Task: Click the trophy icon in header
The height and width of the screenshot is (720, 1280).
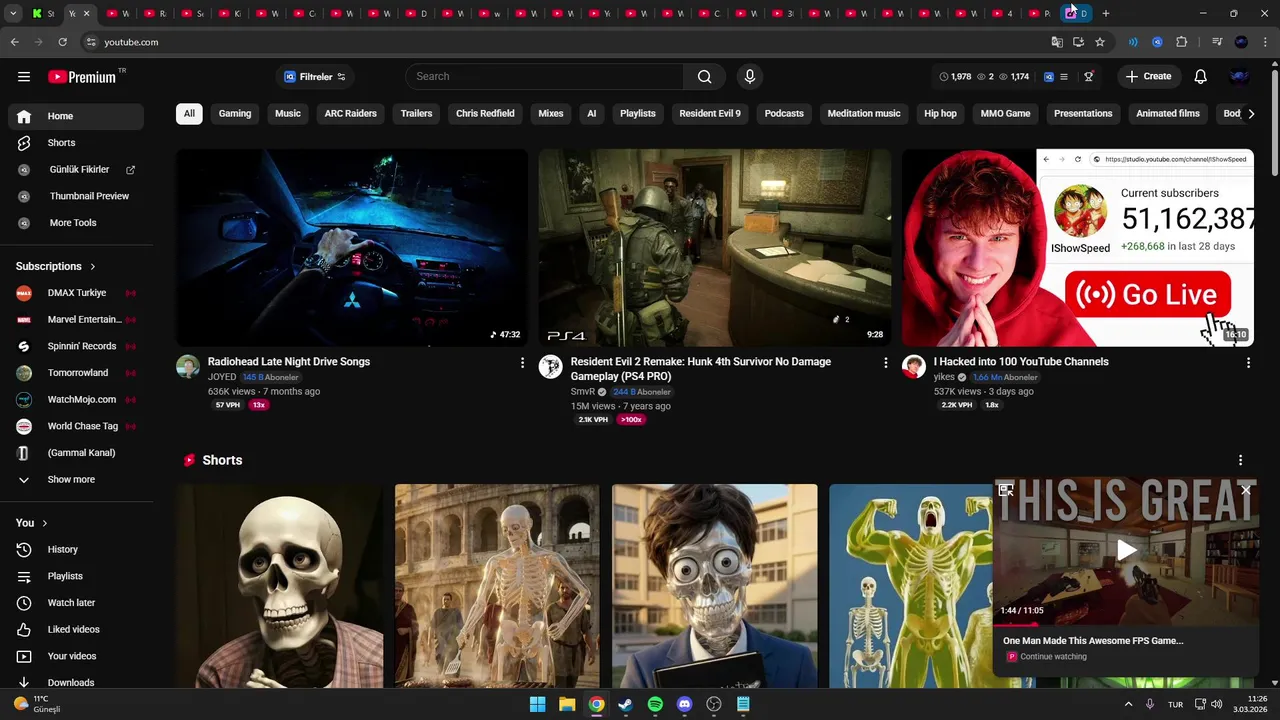Action: (1089, 77)
